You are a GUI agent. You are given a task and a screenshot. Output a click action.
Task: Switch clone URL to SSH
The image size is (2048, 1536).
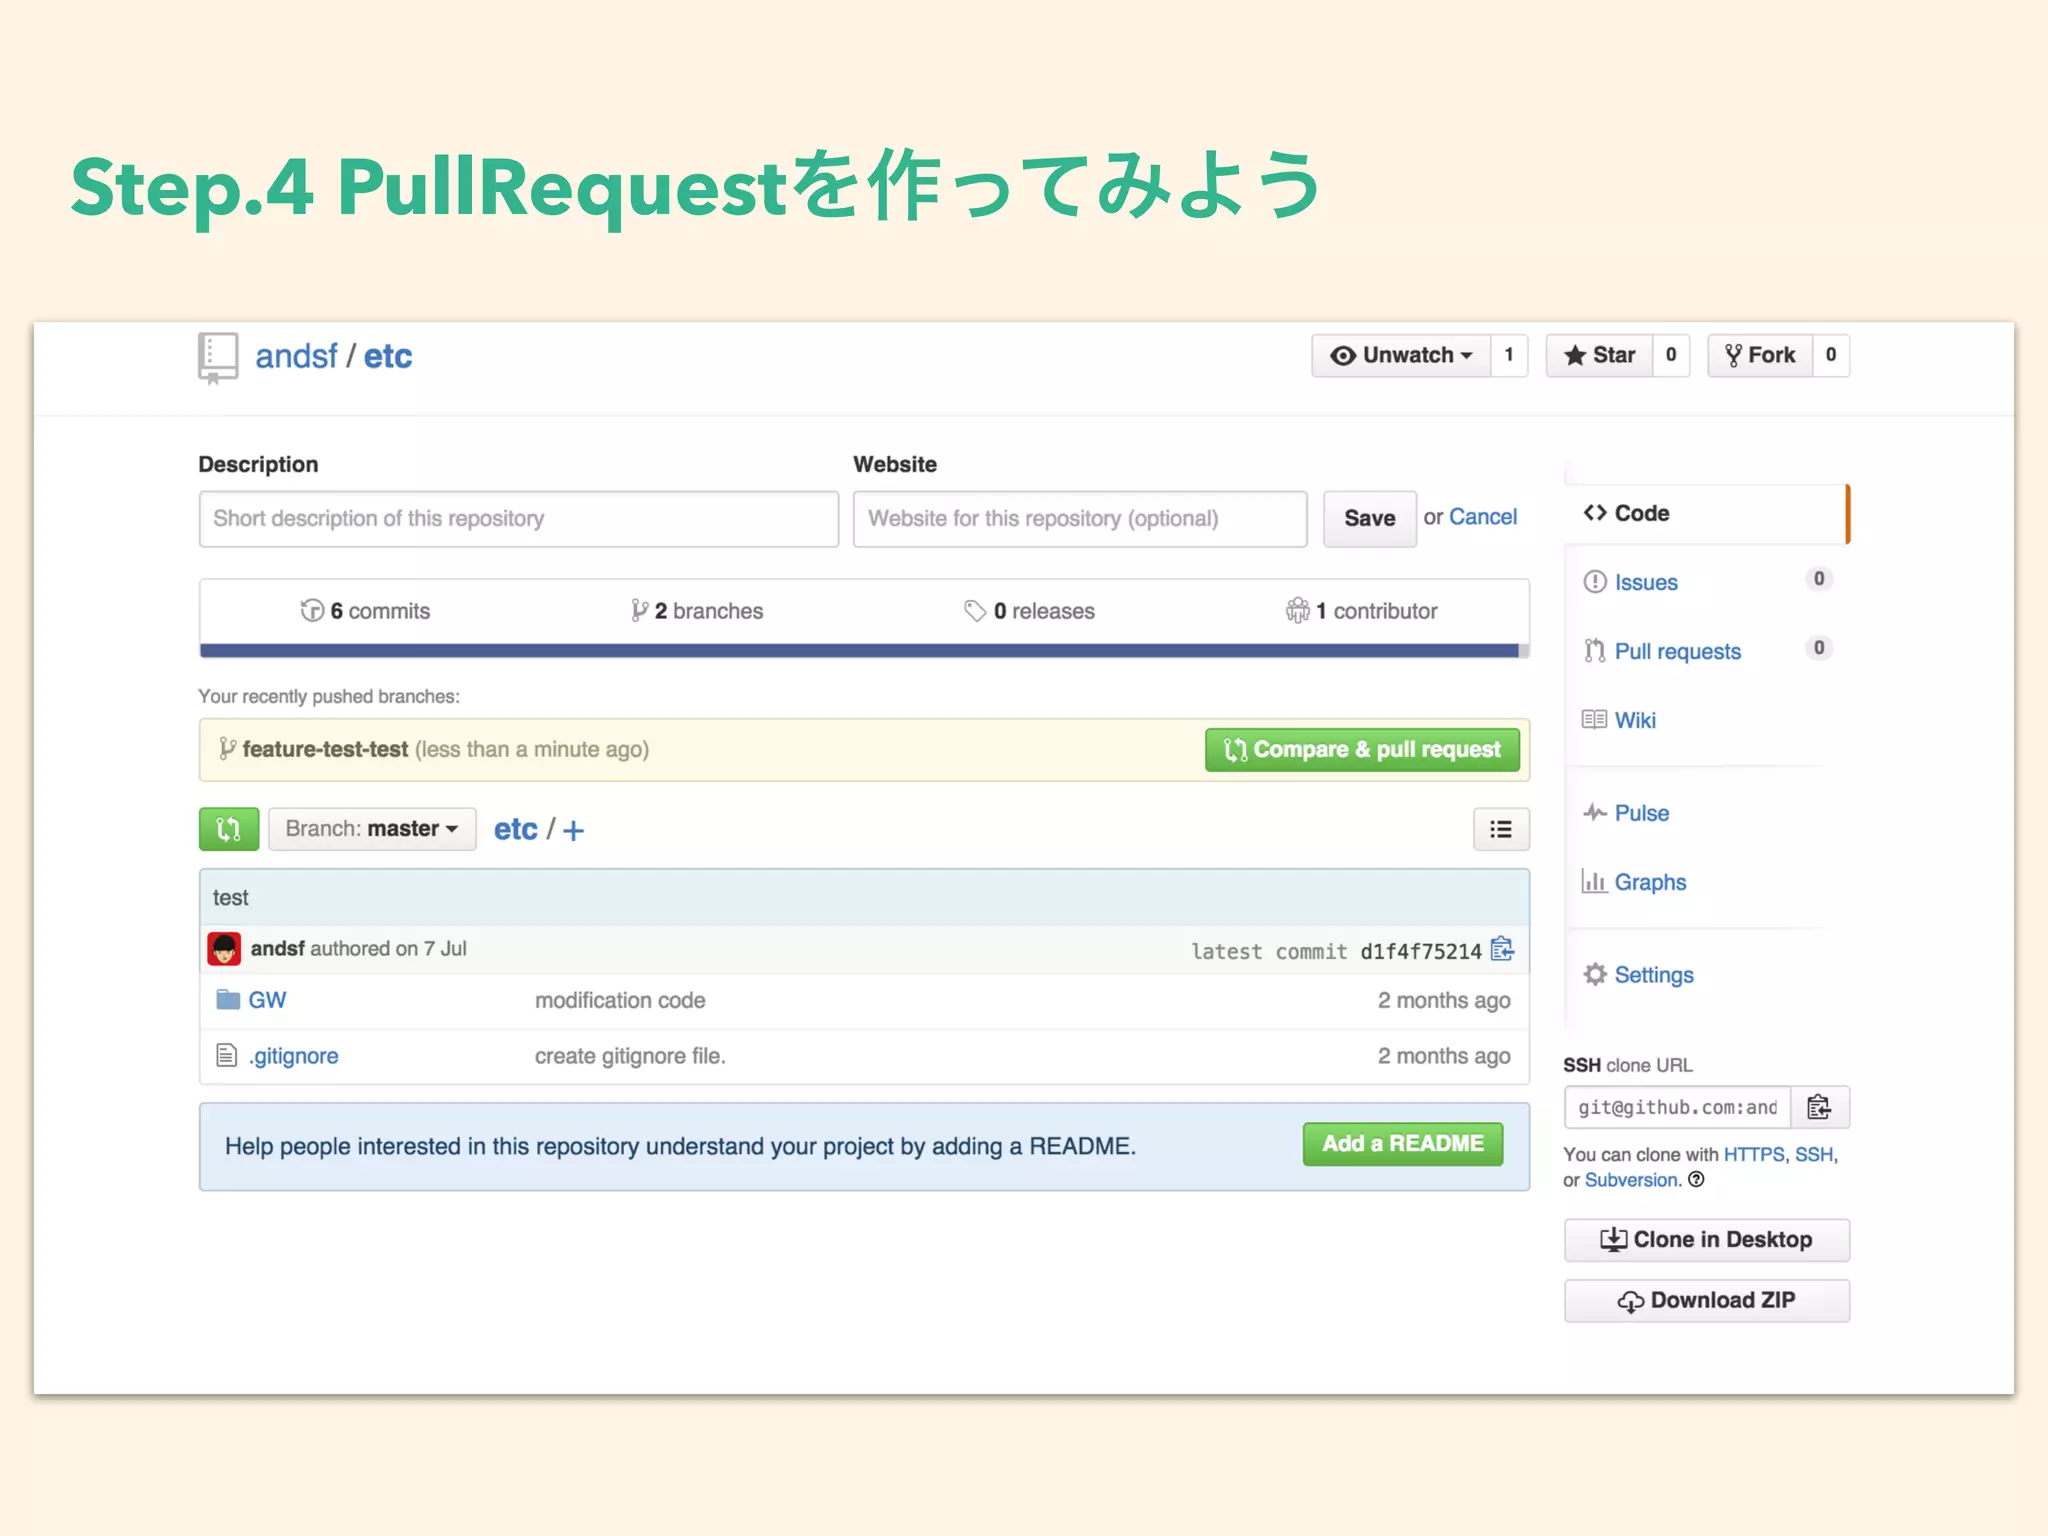click(x=1814, y=1154)
